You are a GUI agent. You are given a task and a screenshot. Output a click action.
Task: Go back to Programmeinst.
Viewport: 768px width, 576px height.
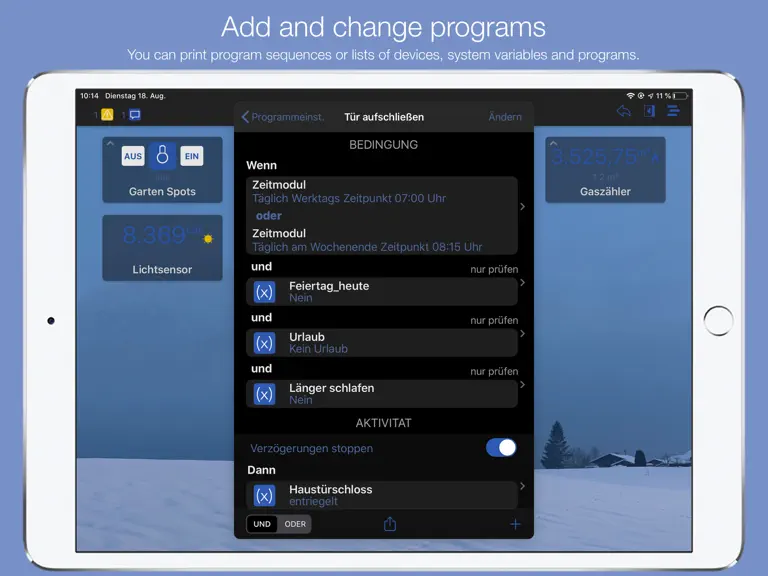(x=283, y=117)
